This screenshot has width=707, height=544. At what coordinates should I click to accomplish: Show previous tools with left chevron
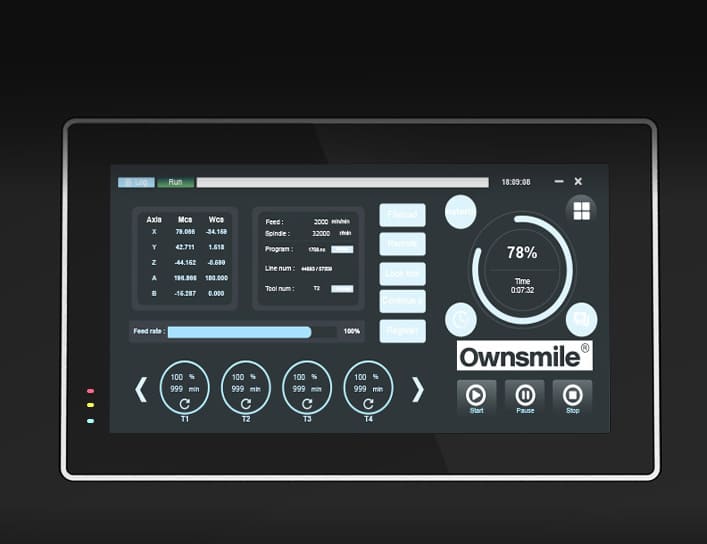(x=141, y=389)
